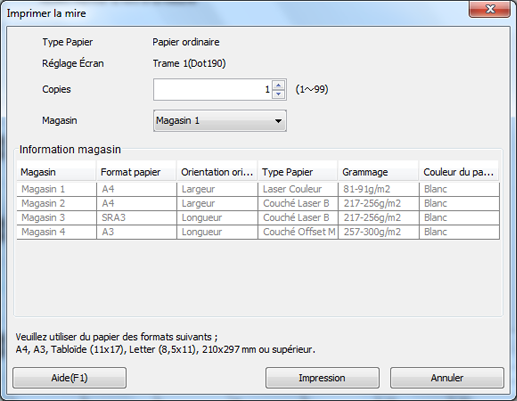Click 217-256g/m2 in the Magasin 2 row

(379, 203)
